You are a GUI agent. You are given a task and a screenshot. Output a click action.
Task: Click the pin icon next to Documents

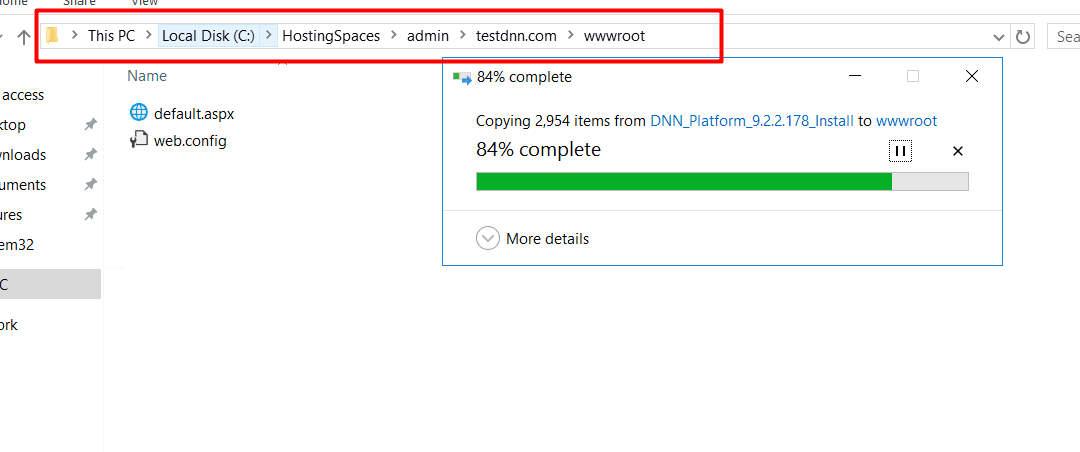(90, 185)
